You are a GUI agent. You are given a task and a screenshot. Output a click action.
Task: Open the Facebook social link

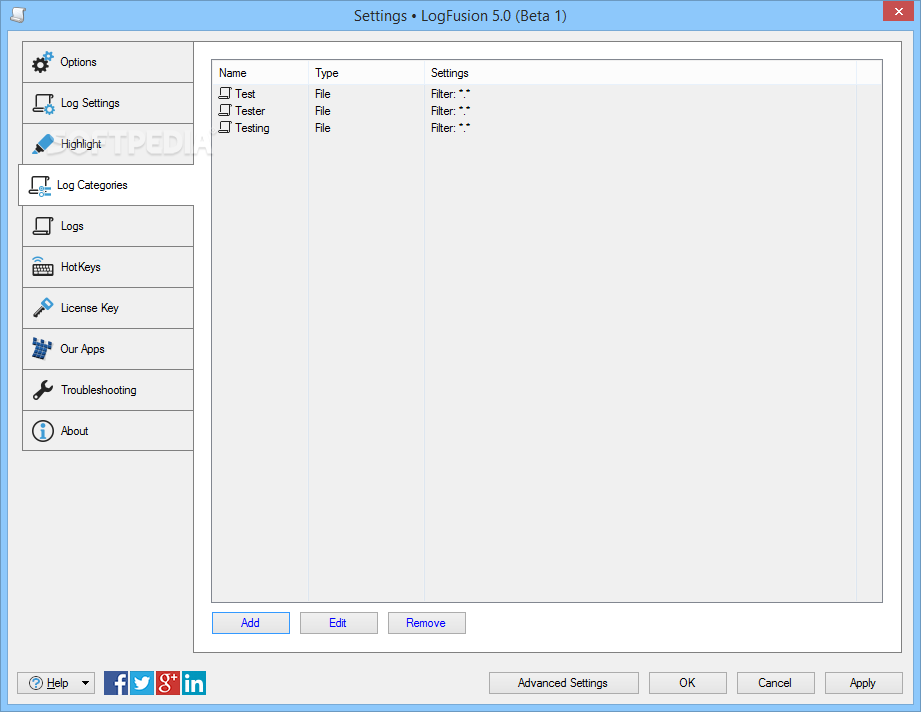click(x=116, y=683)
